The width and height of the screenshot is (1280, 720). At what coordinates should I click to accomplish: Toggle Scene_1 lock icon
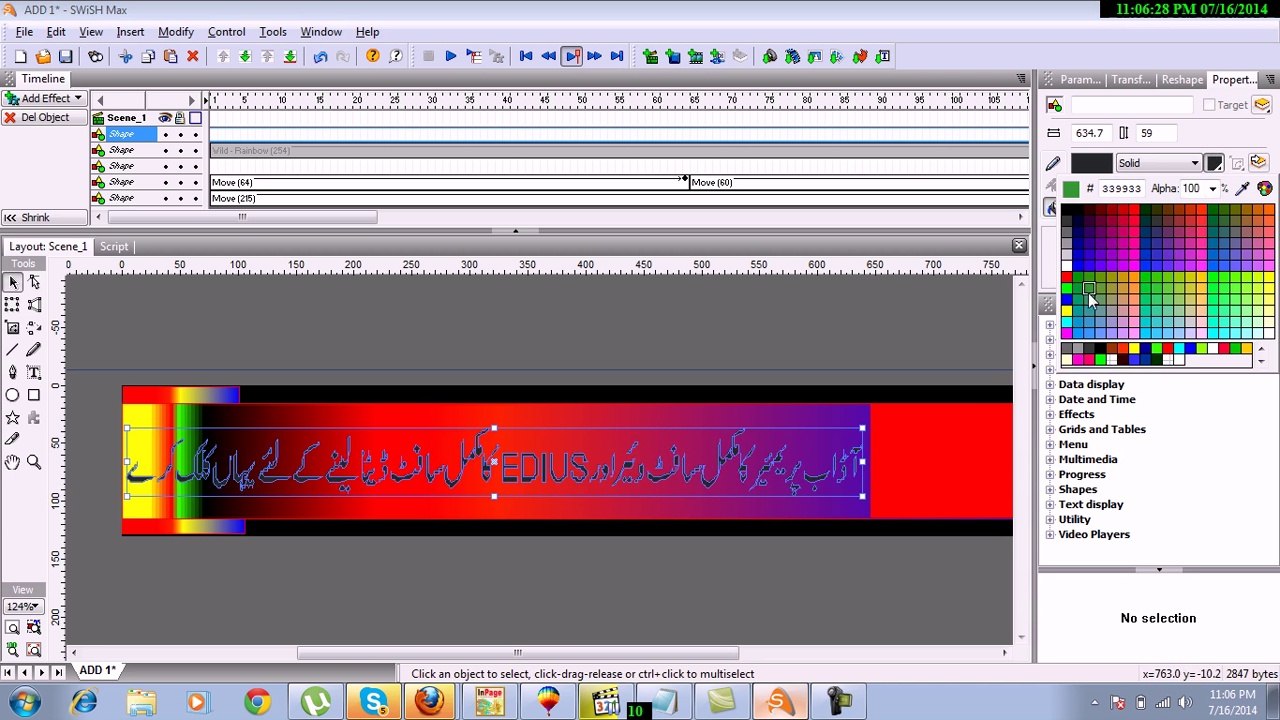[x=180, y=118]
